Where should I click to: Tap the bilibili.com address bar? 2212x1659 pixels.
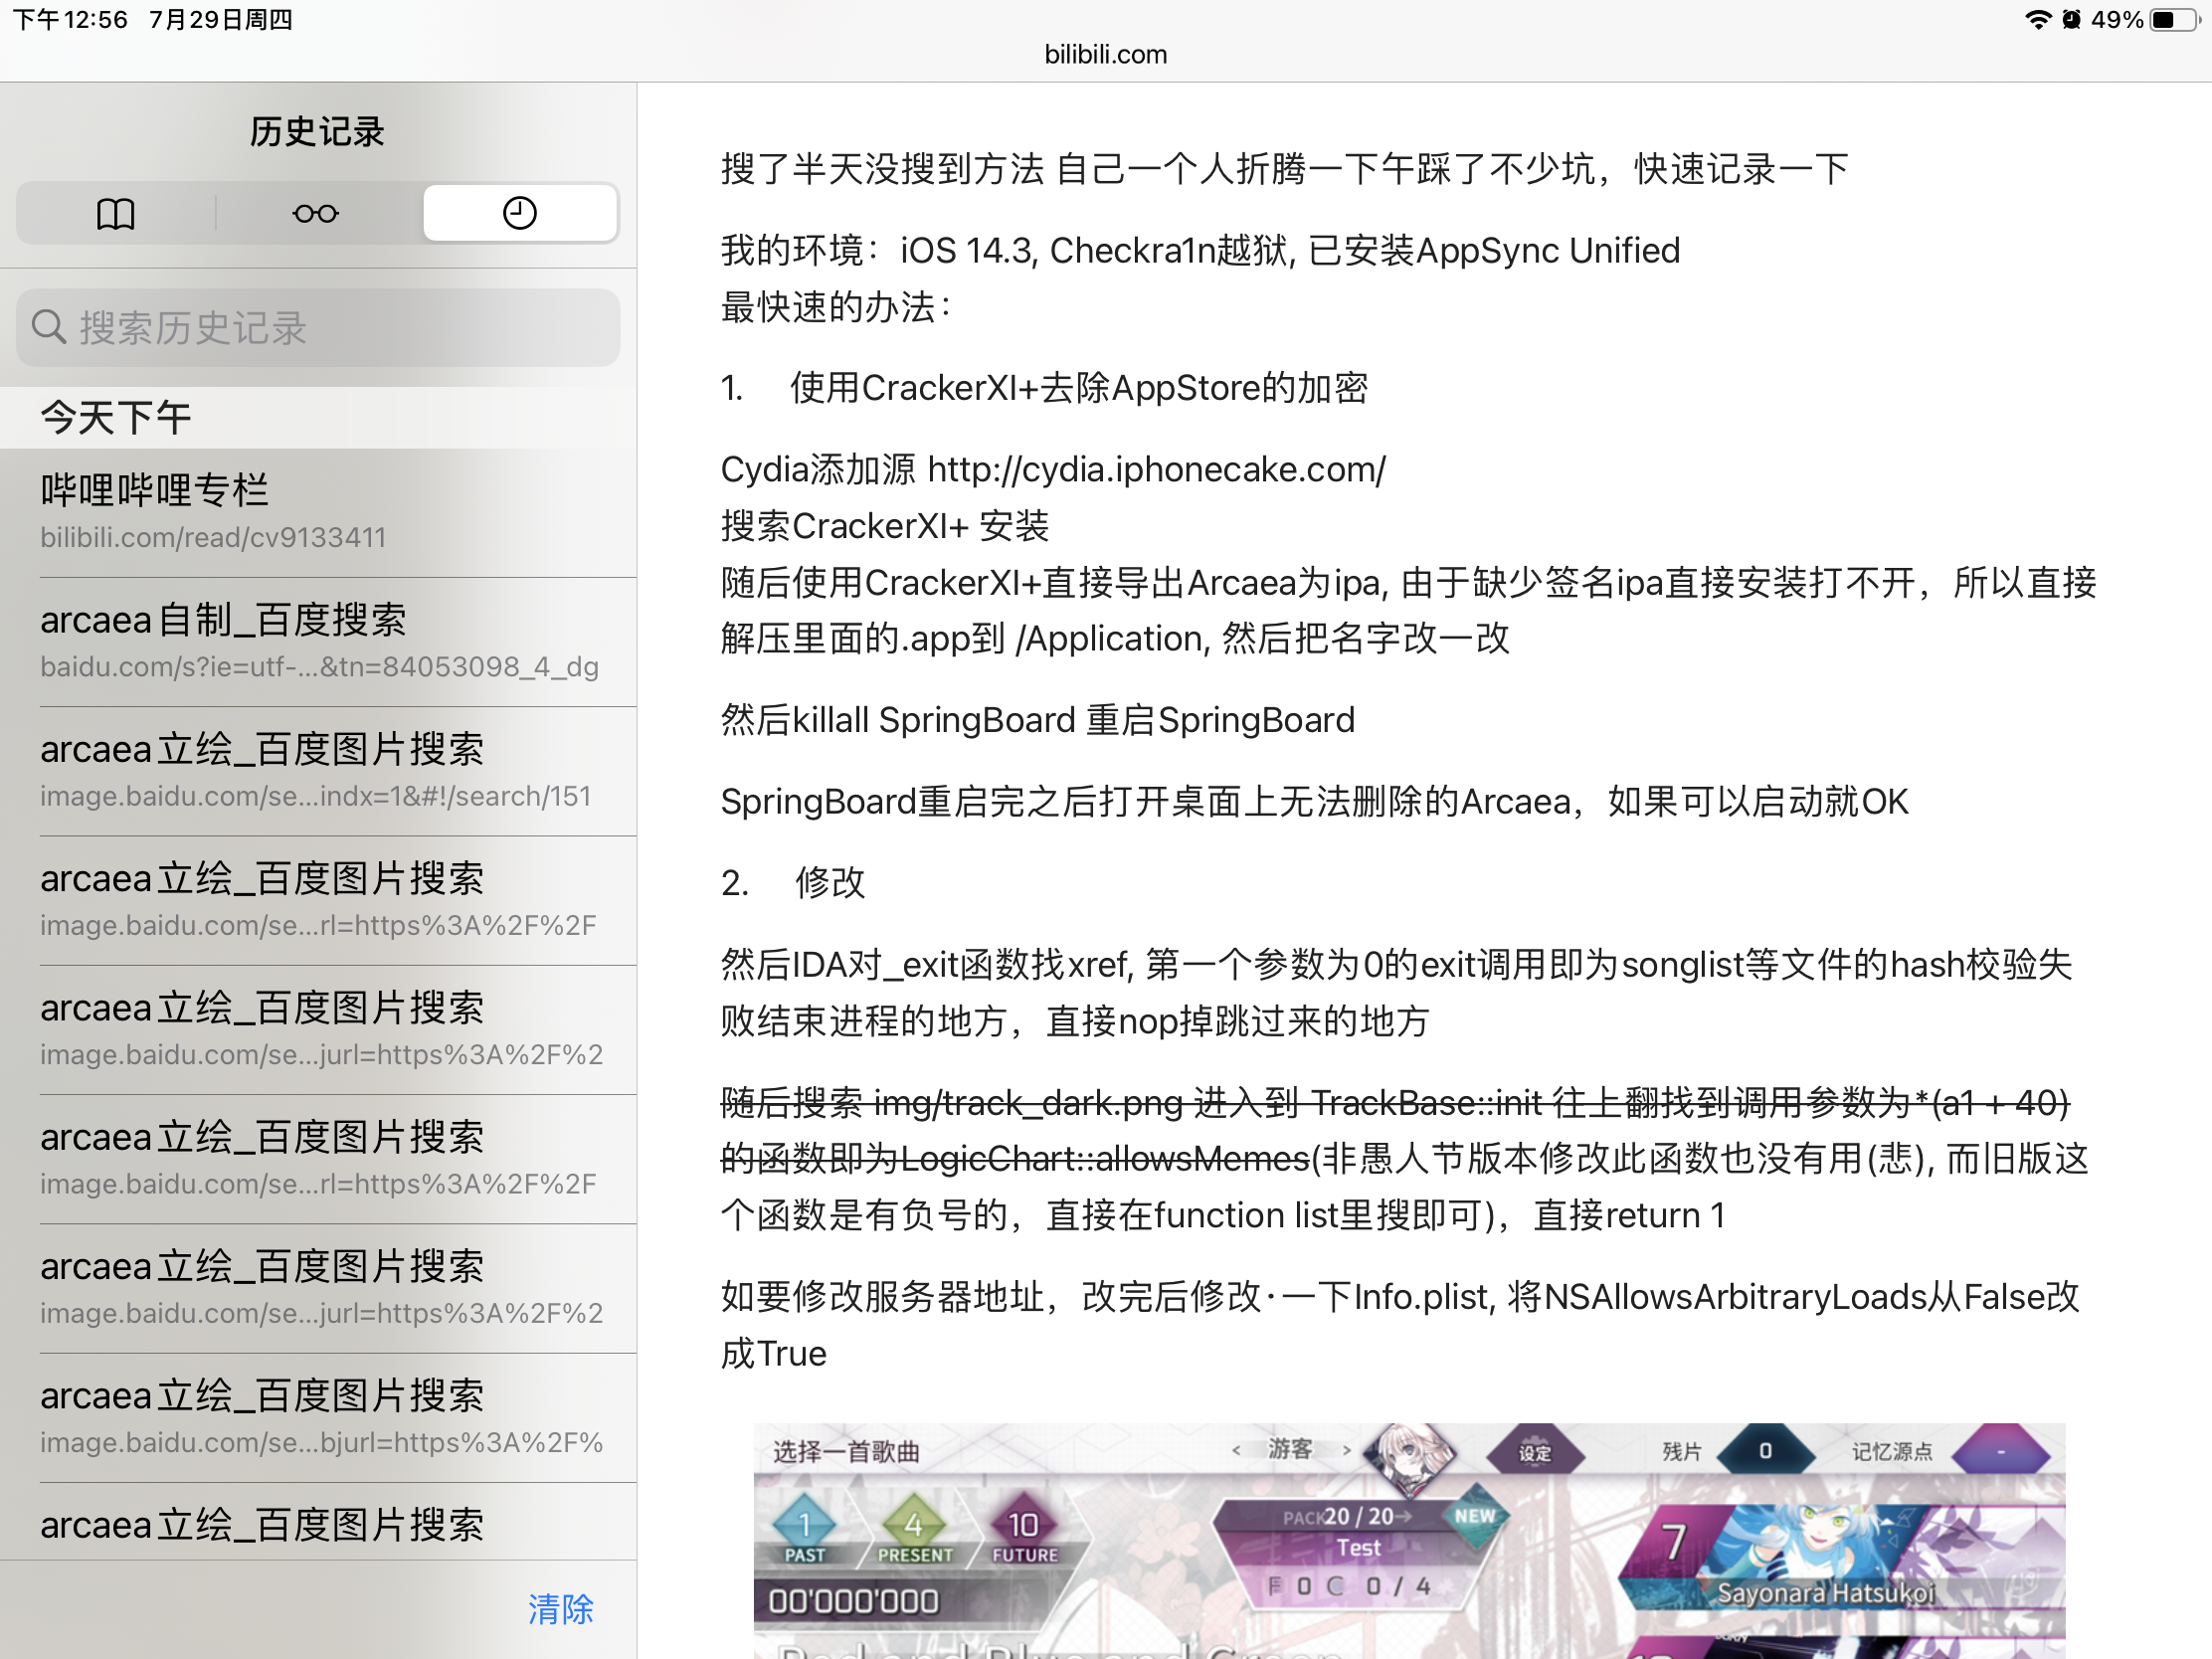(x=1106, y=54)
